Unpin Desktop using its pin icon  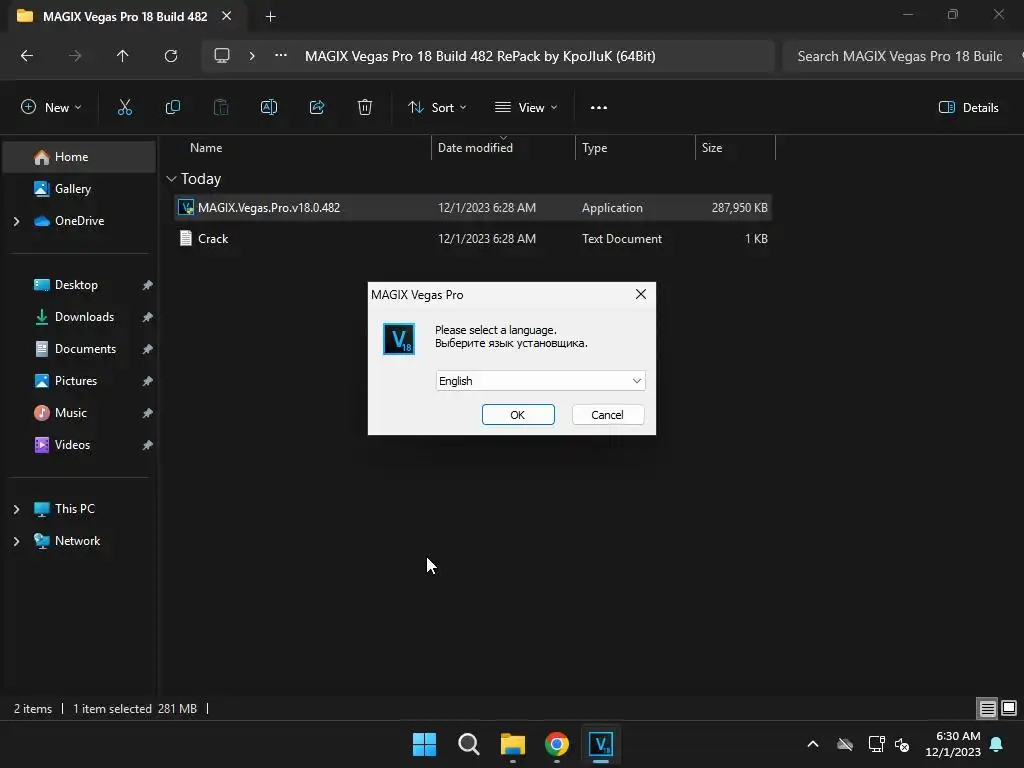pyautogui.click(x=148, y=285)
